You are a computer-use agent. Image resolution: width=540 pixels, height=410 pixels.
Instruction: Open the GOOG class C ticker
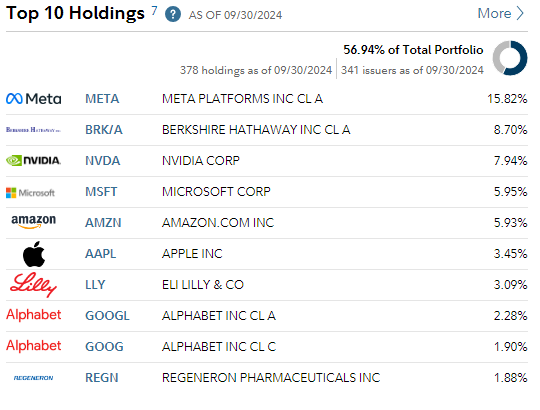tap(104, 347)
